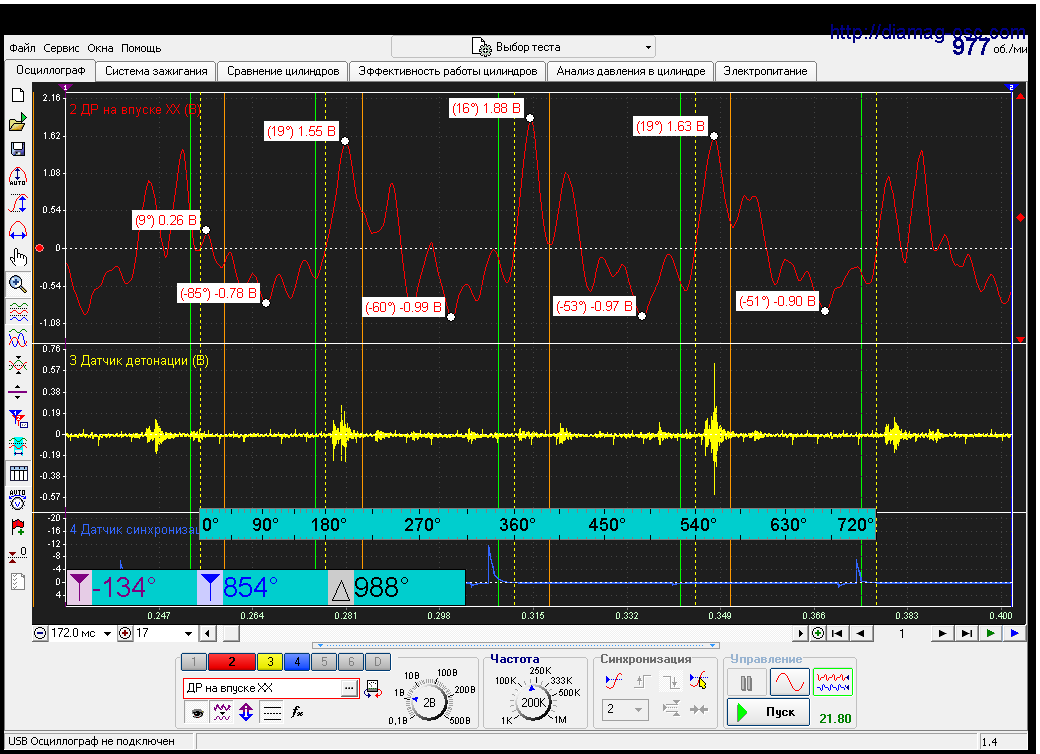The height and width of the screenshot is (754, 1040).
Task: Toggle the grid columns icon
Action: click(x=18, y=473)
